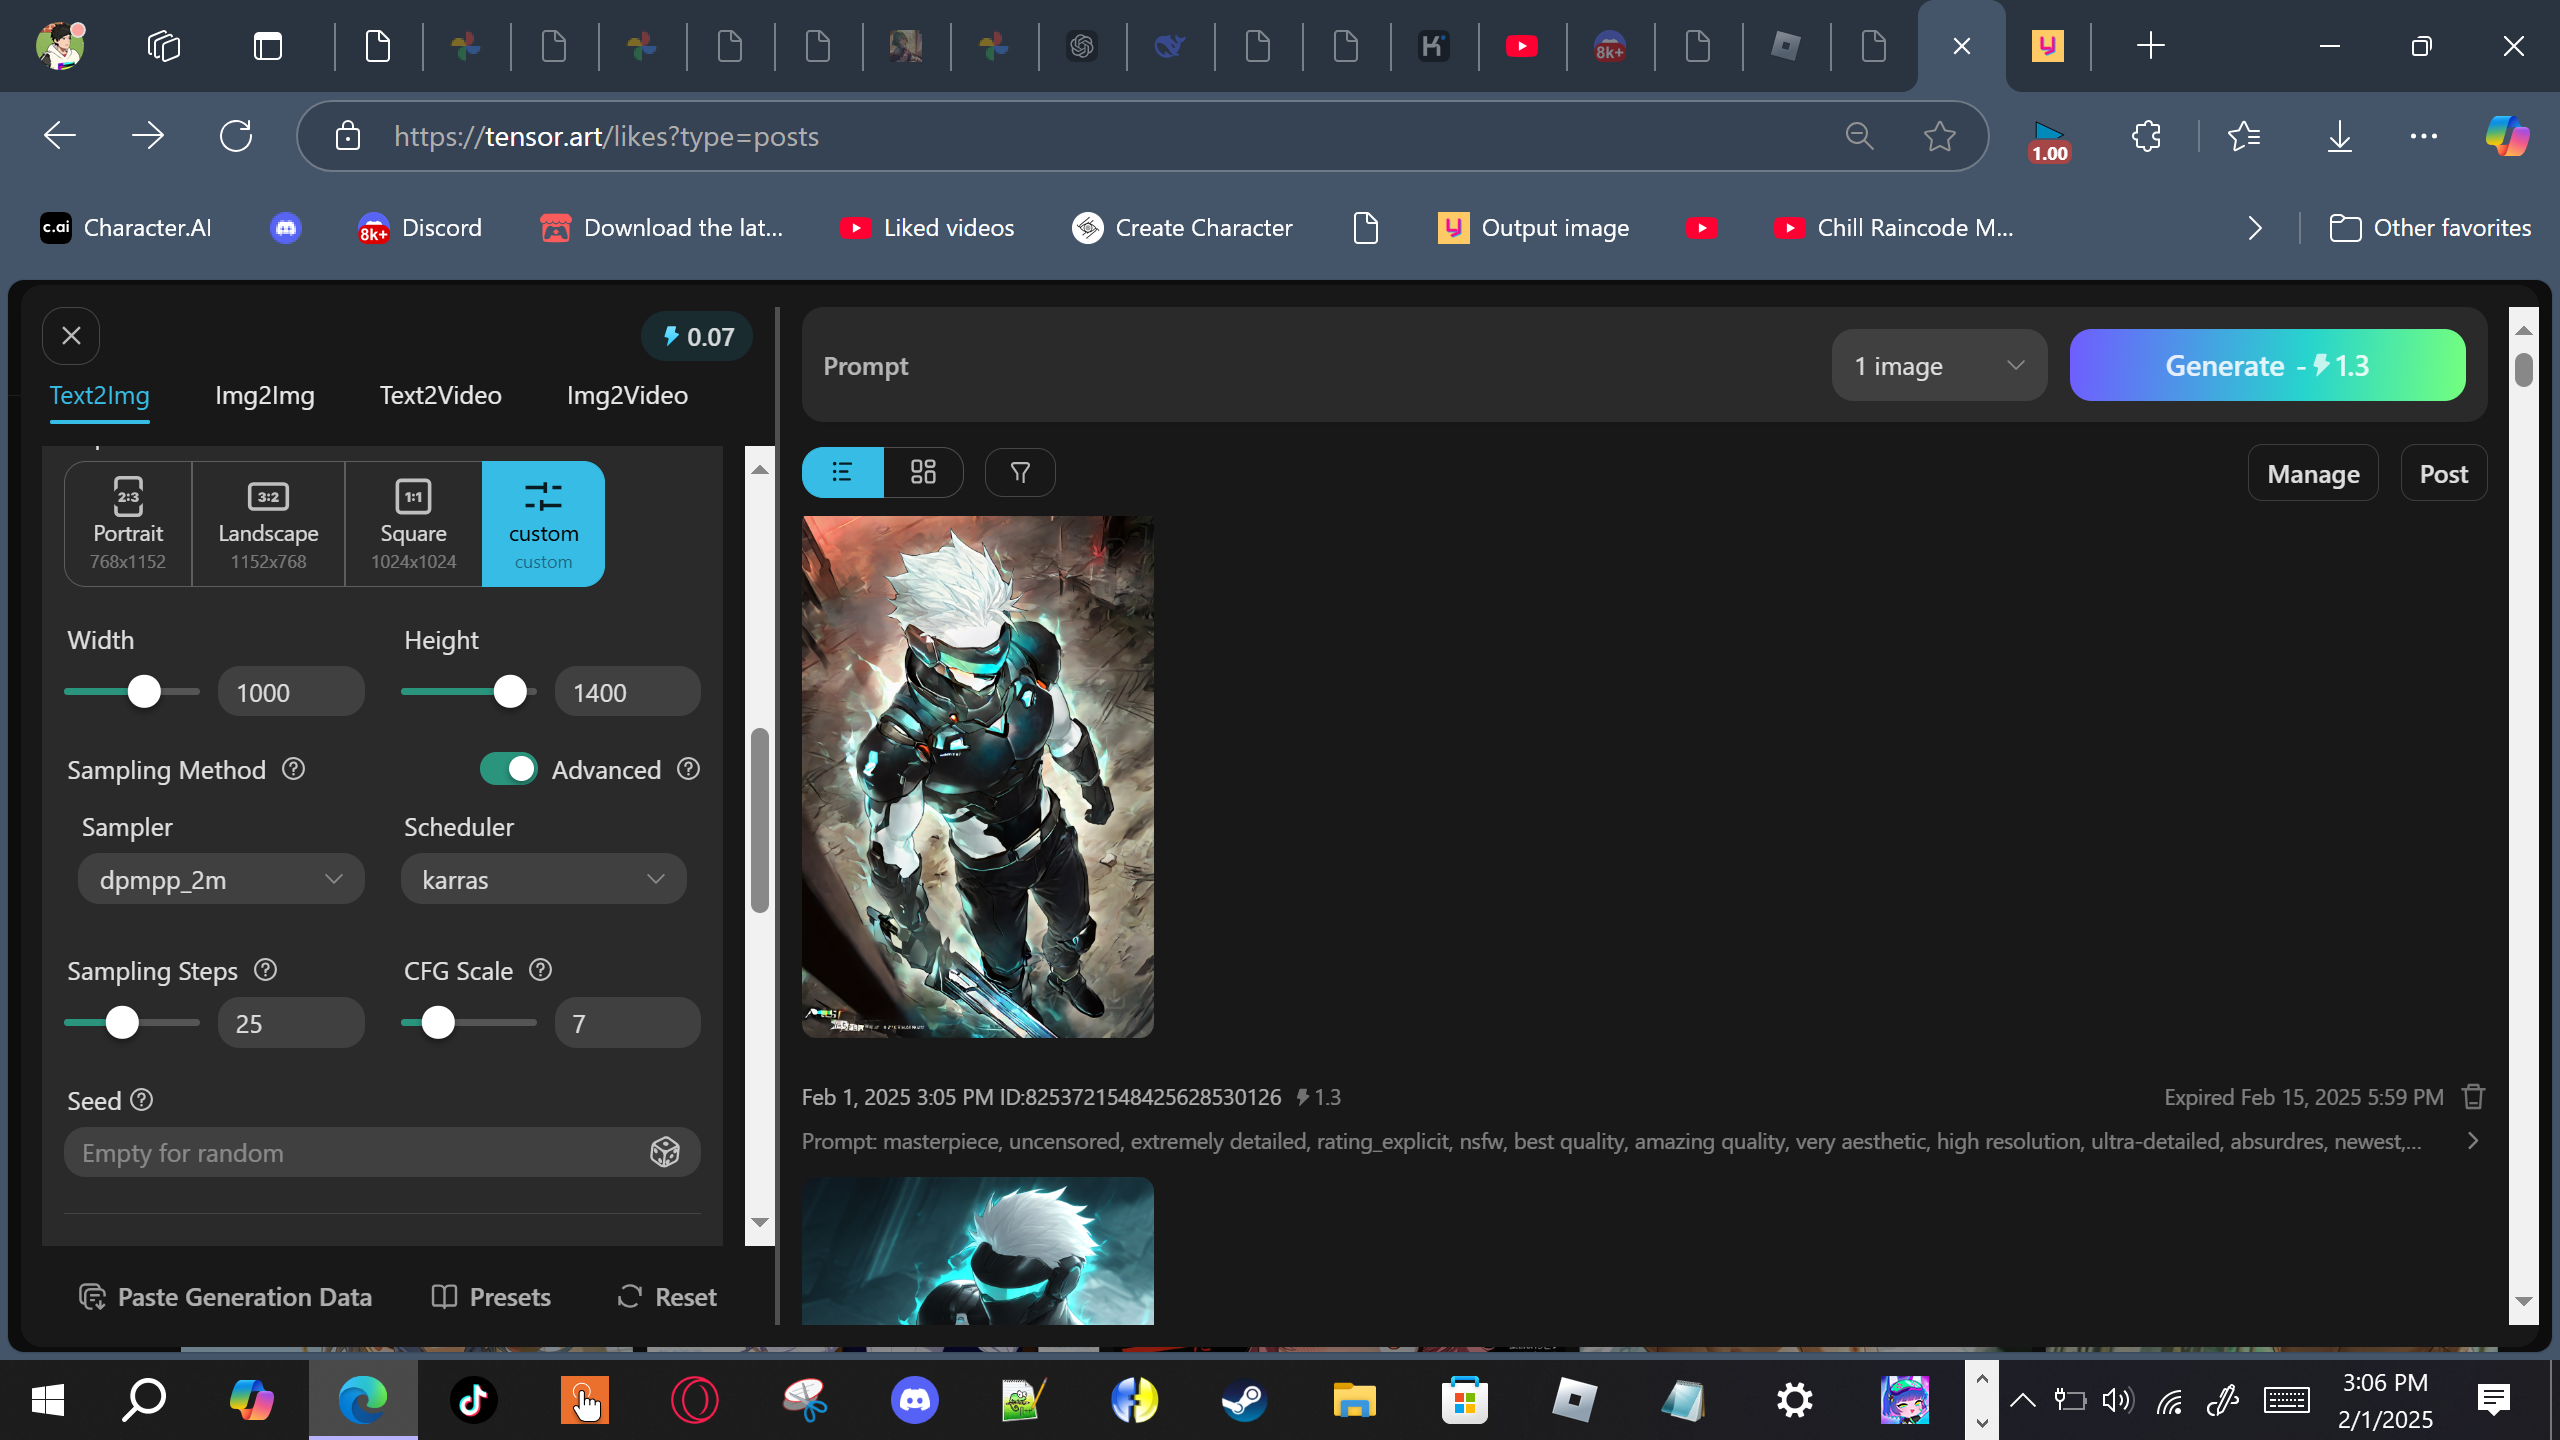Click the Sampling Method help icon
This screenshot has height=1440, width=2560.
tap(293, 769)
